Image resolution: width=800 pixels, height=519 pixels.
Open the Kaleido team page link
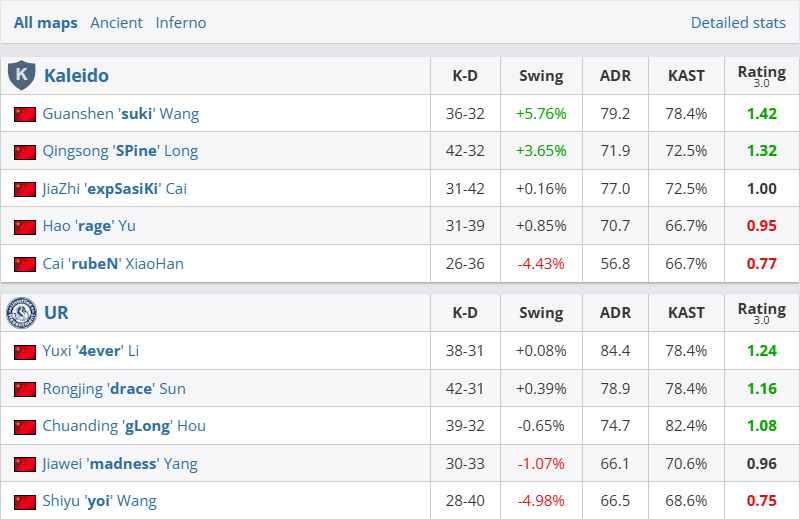coord(76,75)
